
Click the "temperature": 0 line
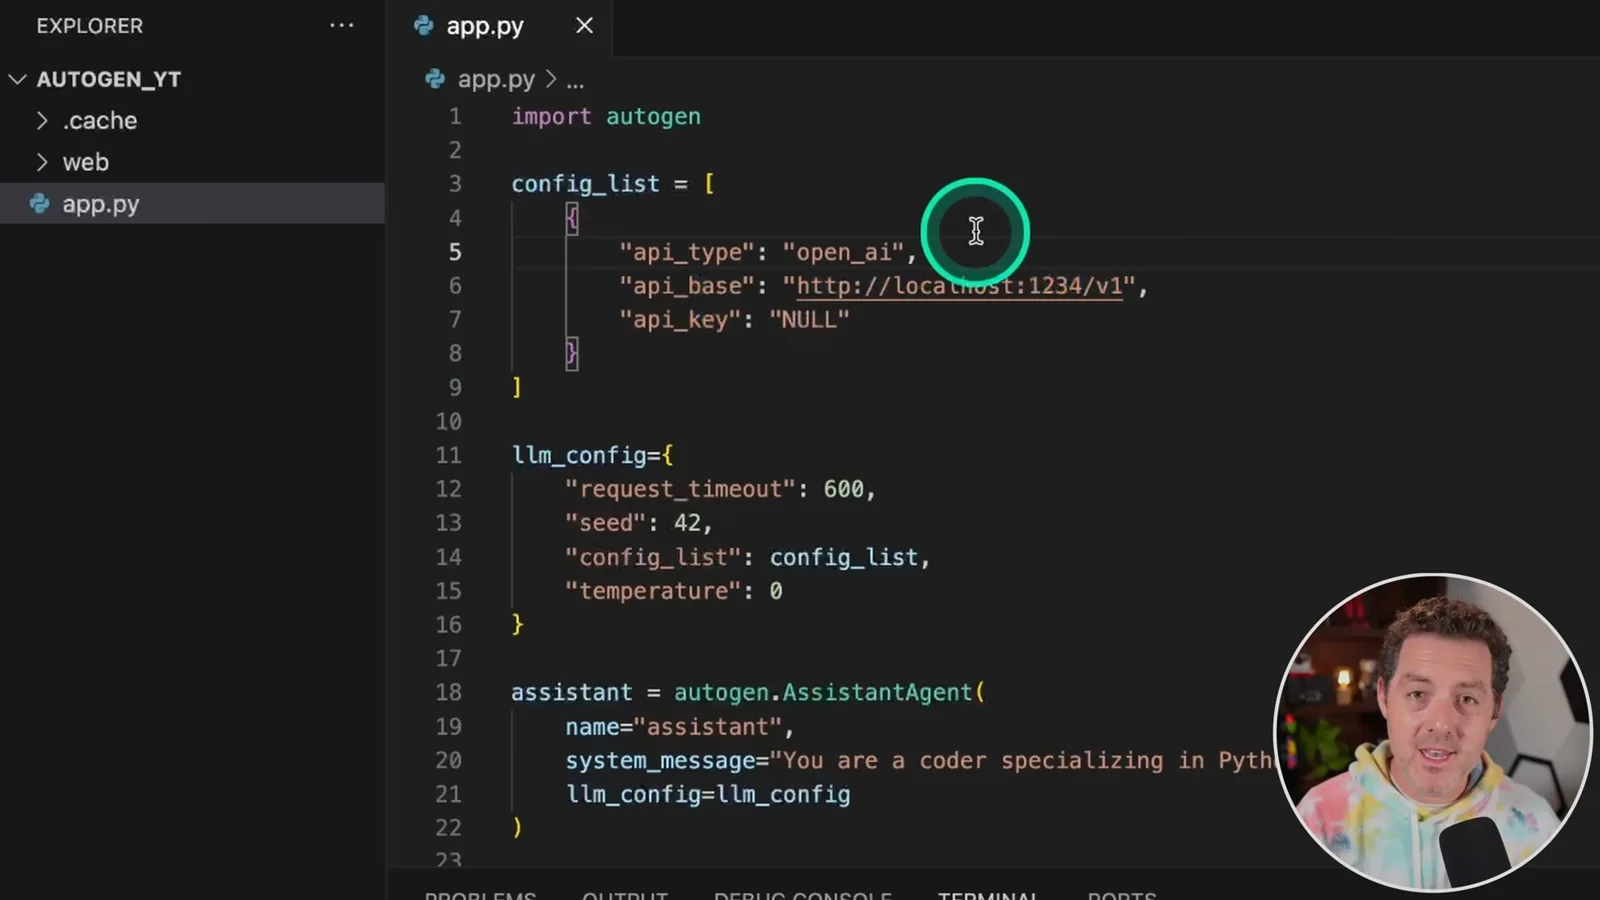[674, 591]
